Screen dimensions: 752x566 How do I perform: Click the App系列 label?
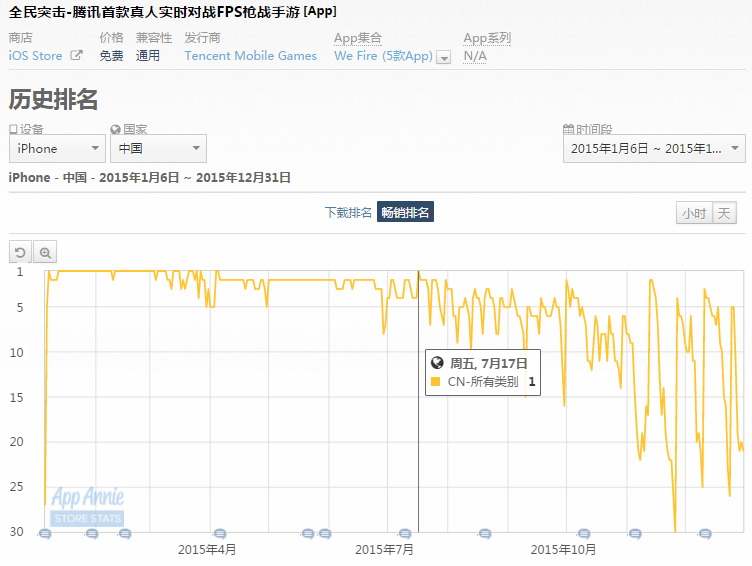pyautogui.click(x=487, y=38)
